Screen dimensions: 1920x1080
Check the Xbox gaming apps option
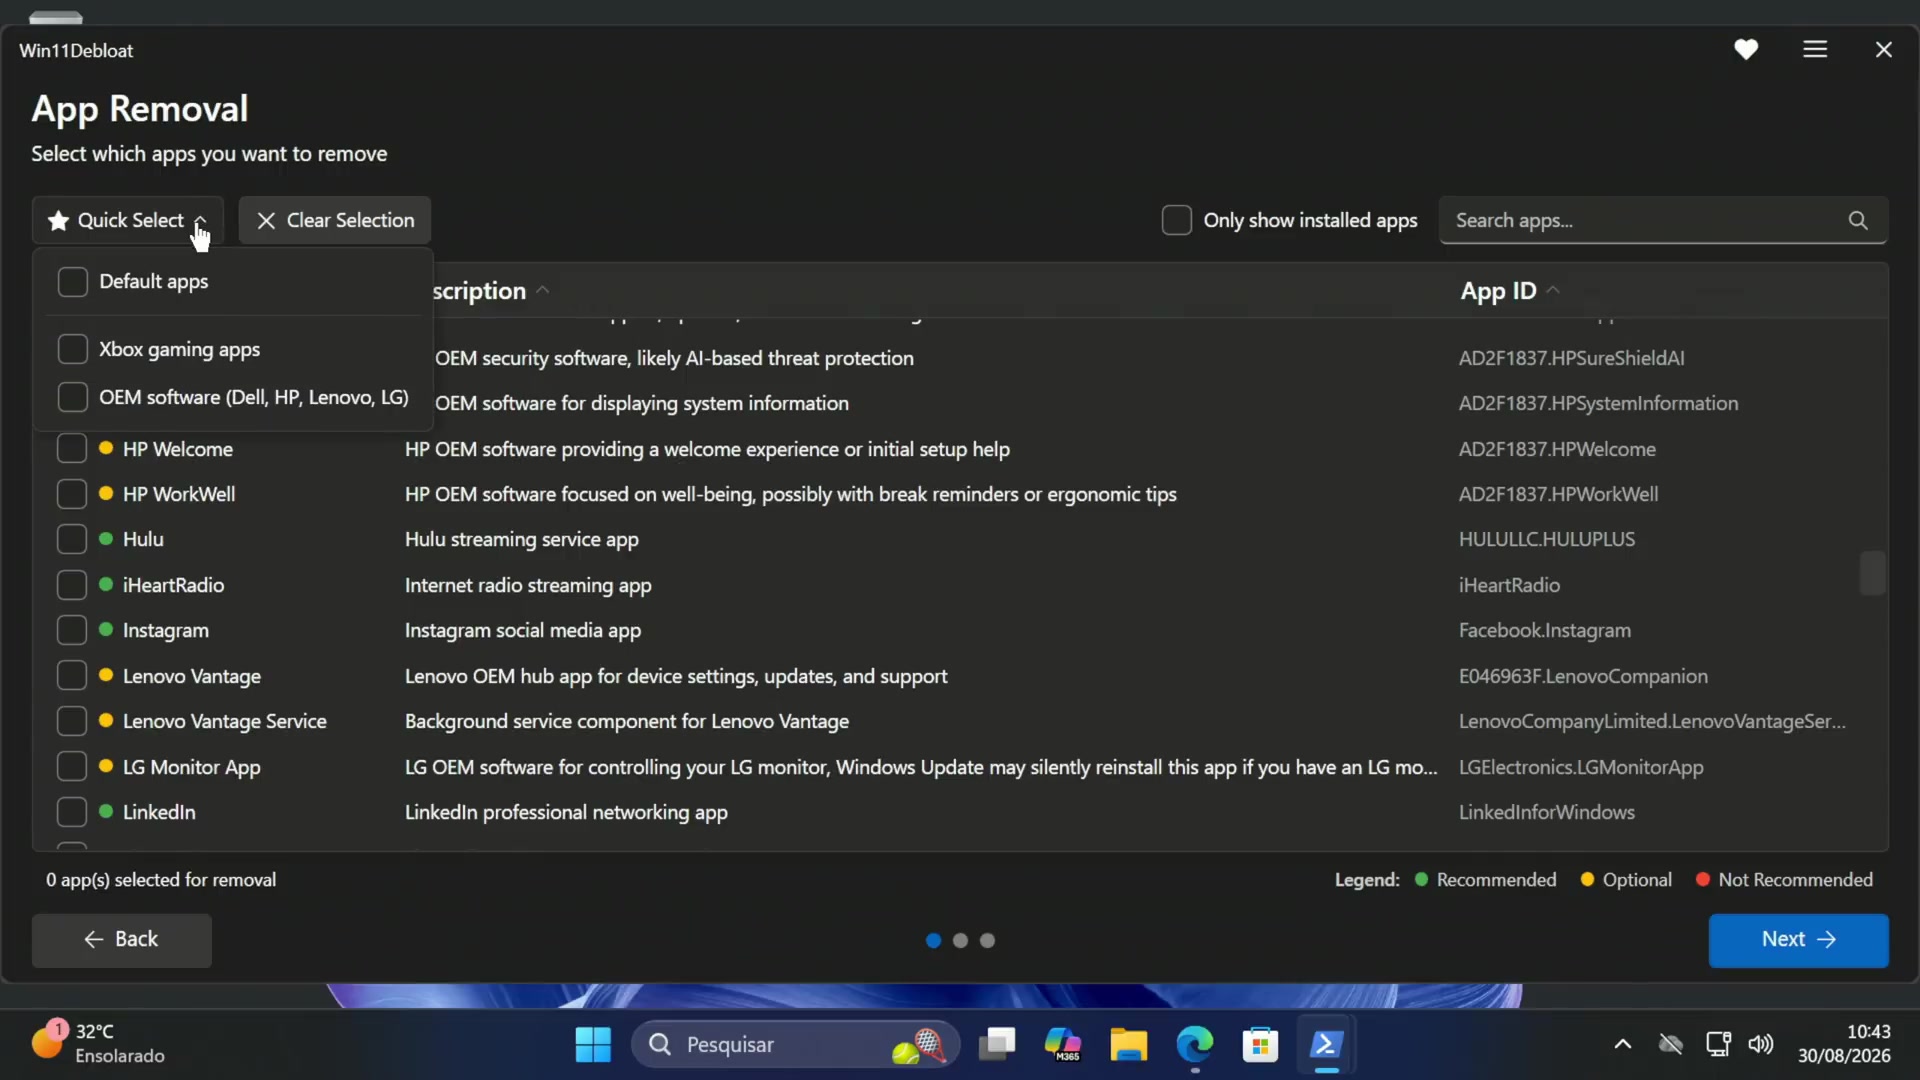click(73, 349)
